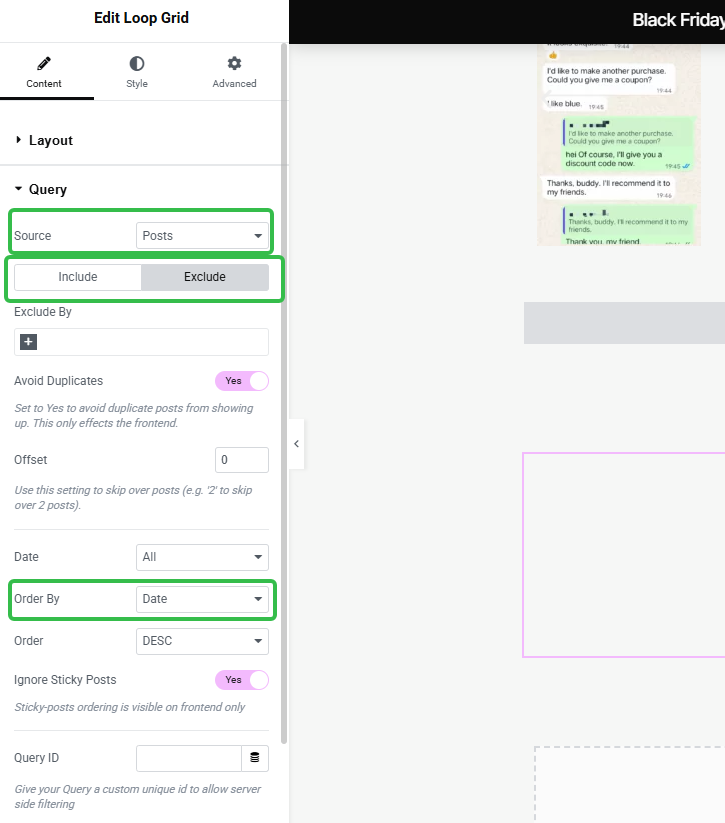The width and height of the screenshot is (725, 823).
Task: Collapse the editor panel with arrow handle
Action: pos(297,444)
